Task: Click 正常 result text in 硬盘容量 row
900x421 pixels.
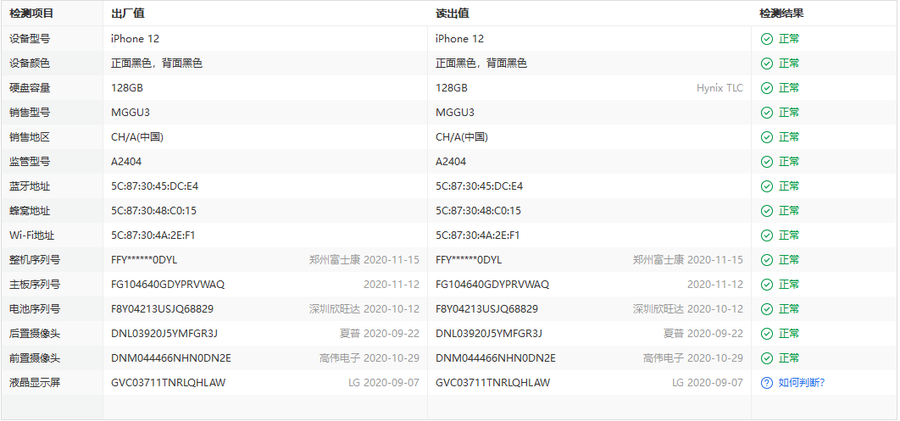Action: click(789, 88)
